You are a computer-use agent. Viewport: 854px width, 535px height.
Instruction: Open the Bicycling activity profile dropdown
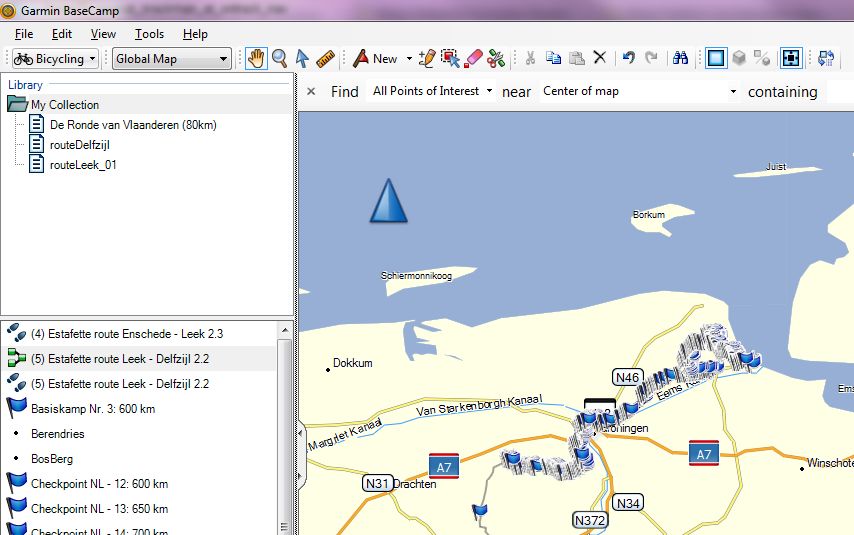pos(55,59)
